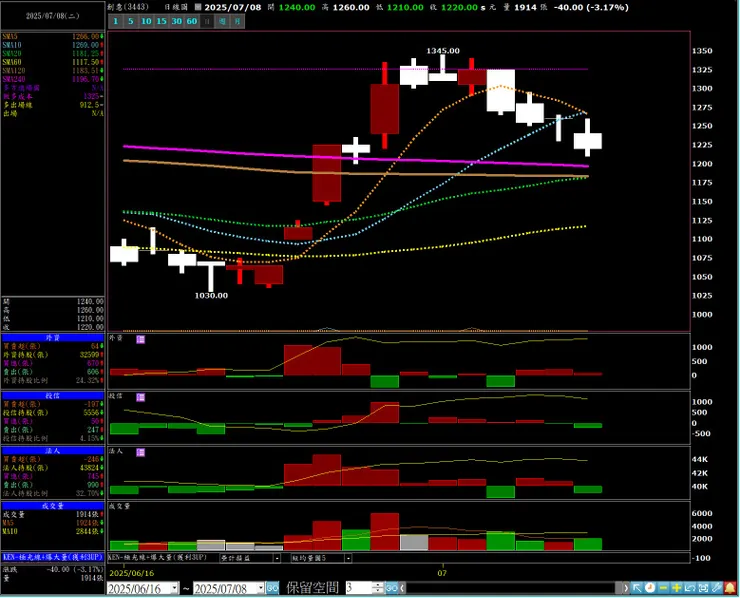
Task: Click the small calendar icon before header date
Action: [x=198, y=7]
